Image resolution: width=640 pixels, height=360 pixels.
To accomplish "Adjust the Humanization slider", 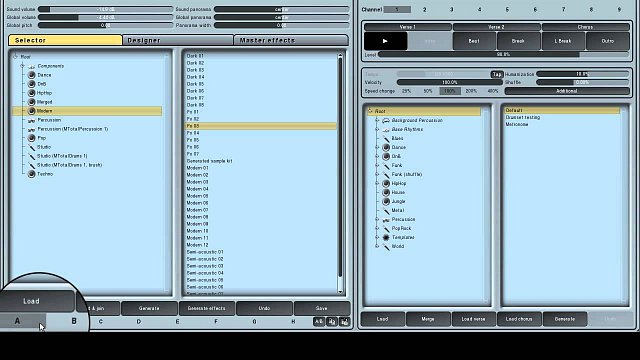I will pyautogui.click(x=582, y=74).
